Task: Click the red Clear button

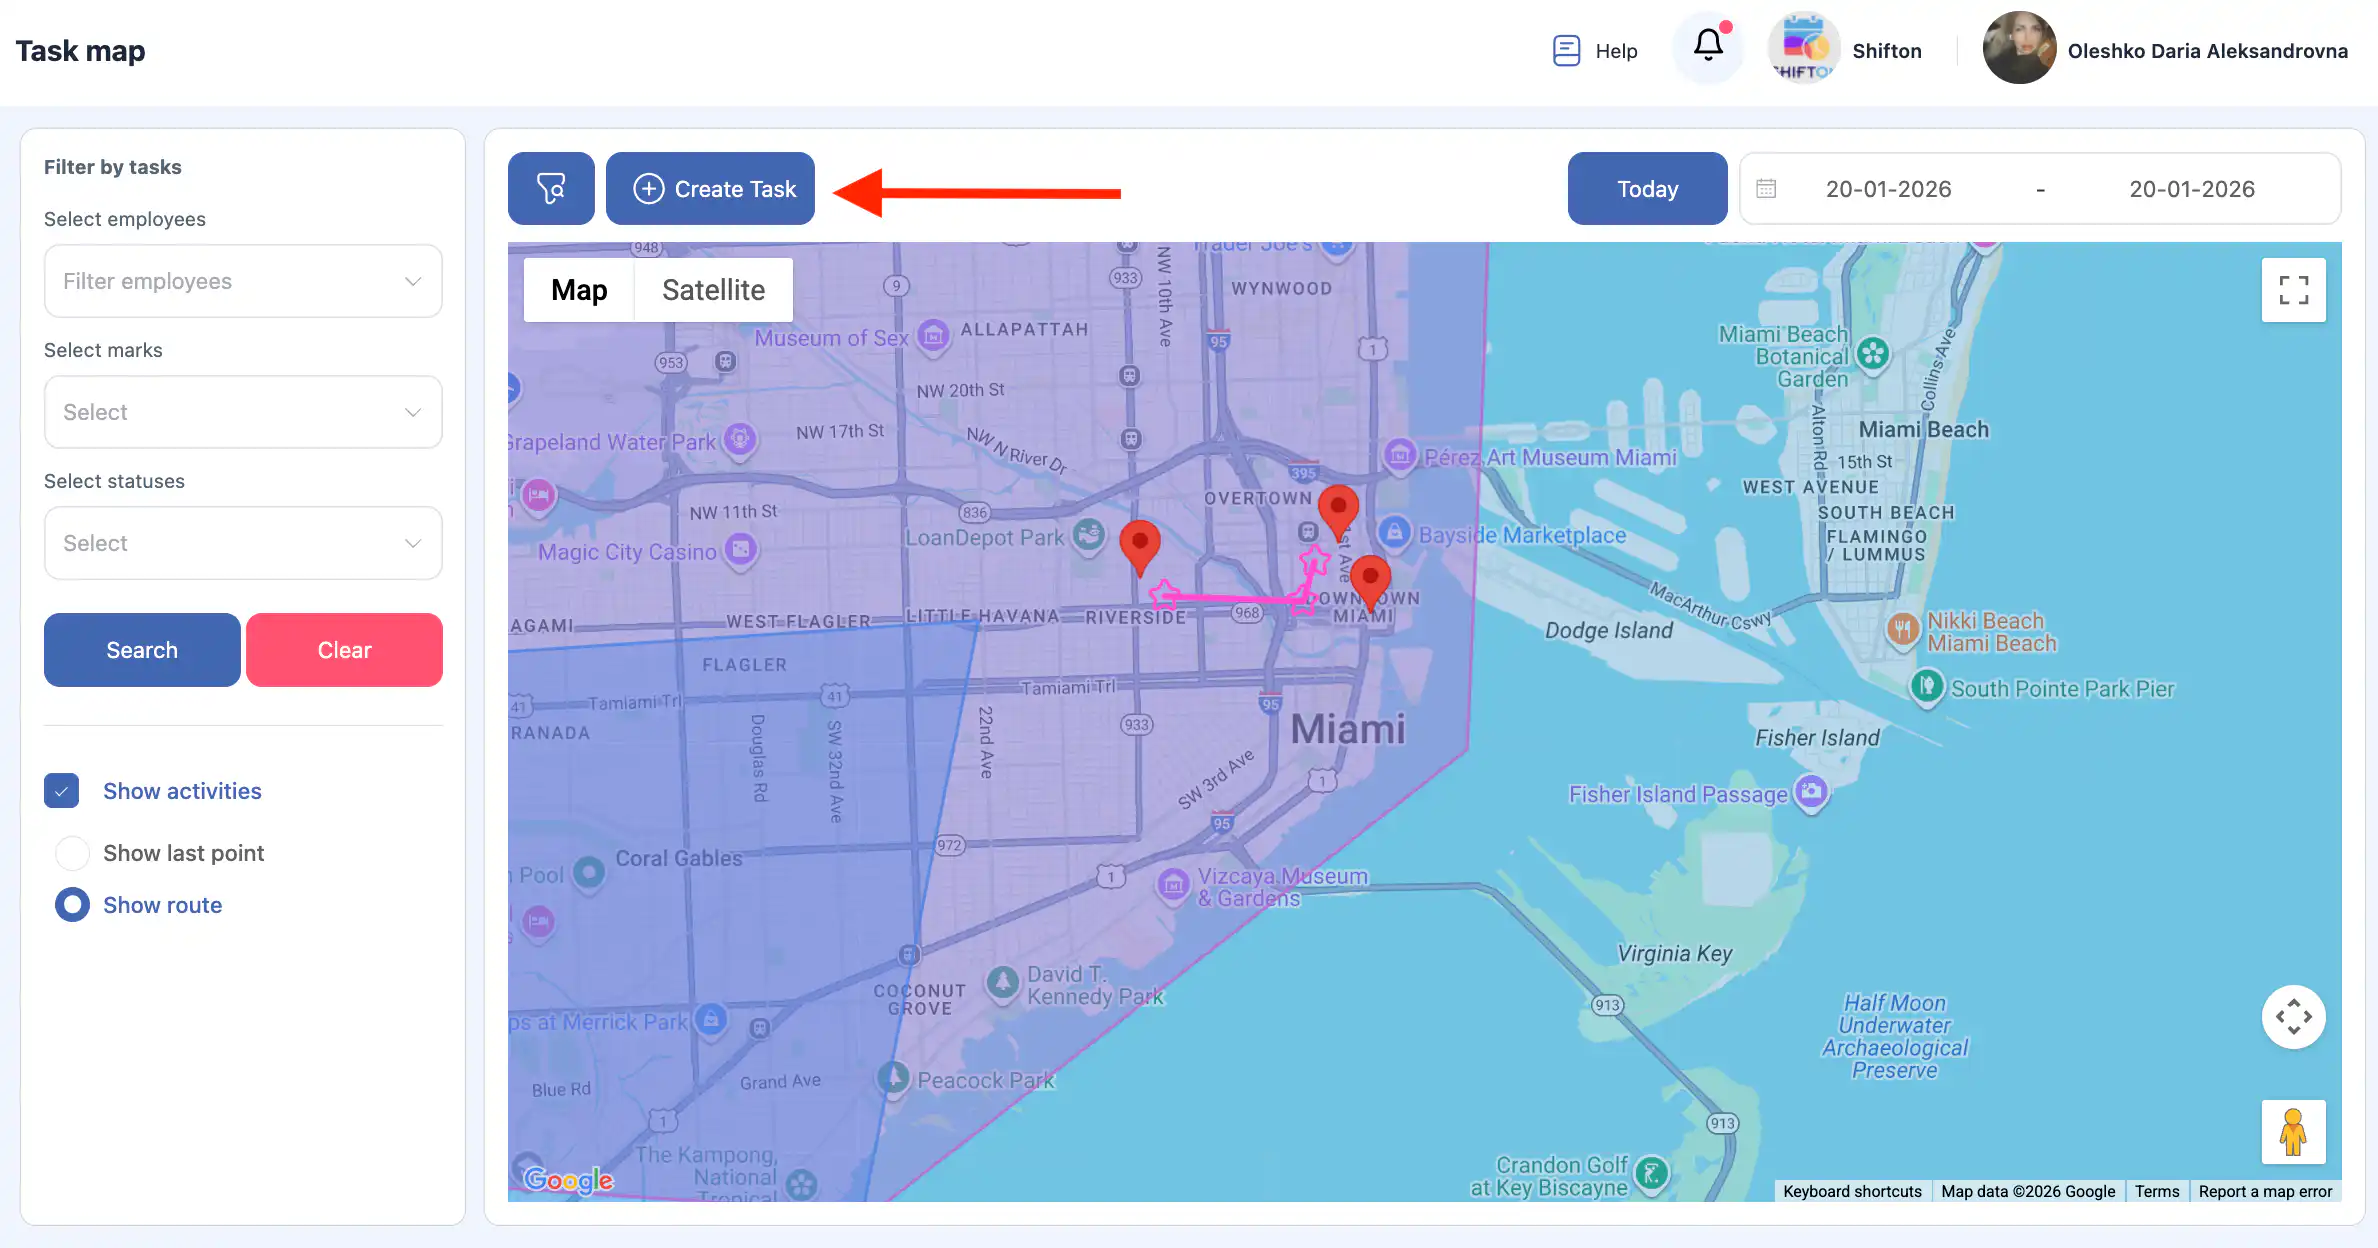Action: pyautogui.click(x=344, y=650)
